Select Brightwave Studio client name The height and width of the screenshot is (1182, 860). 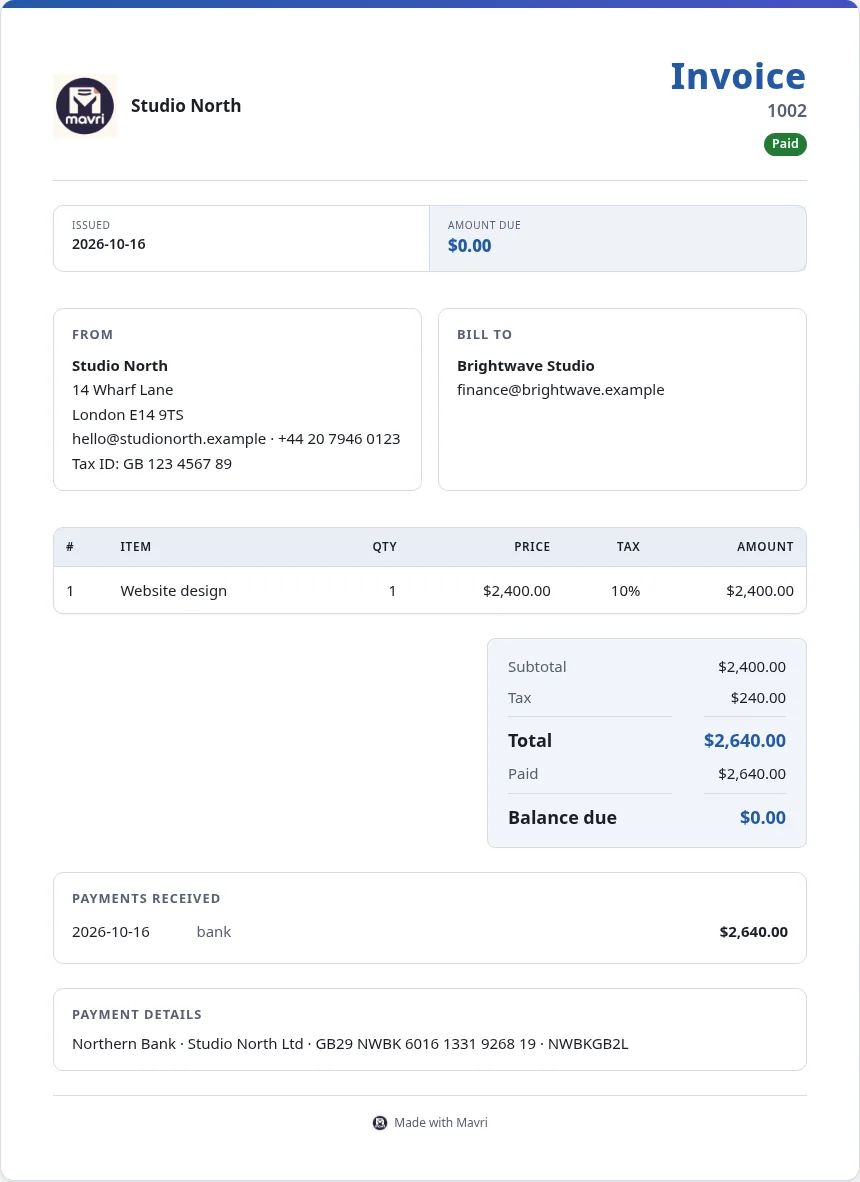526,366
